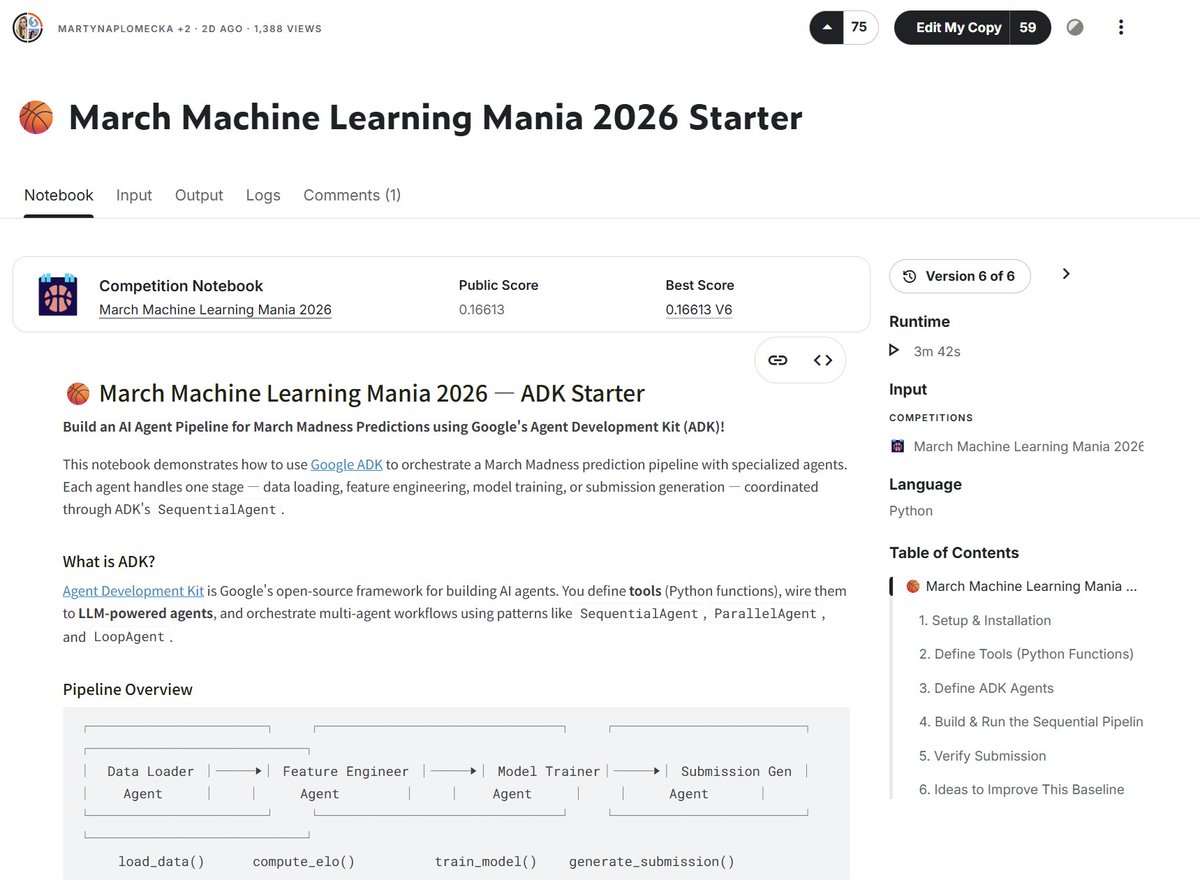Go to 3. Define ADK Agents section
Viewport: 1200px width, 887px height.
tap(986, 688)
